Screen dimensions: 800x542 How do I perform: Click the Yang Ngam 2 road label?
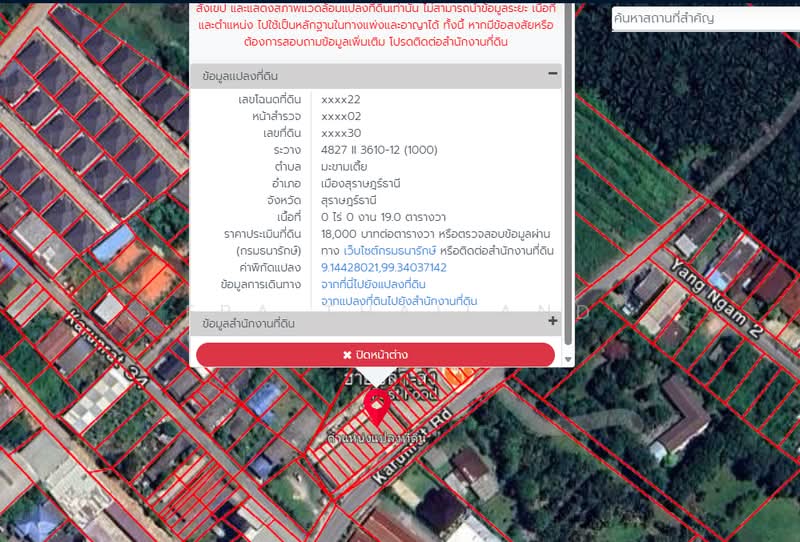715,298
